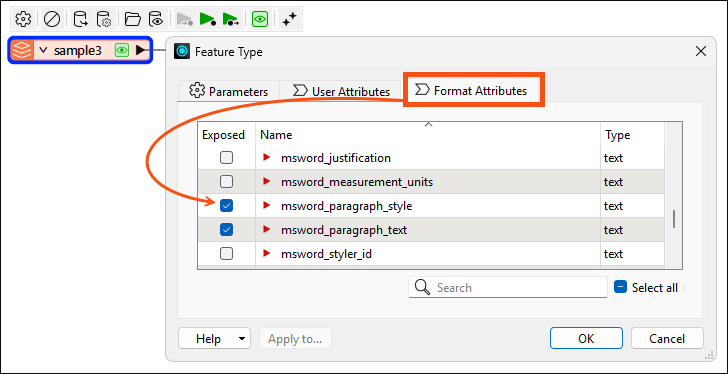
Task: Click the database-with-gear settings icon
Action: point(103,19)
